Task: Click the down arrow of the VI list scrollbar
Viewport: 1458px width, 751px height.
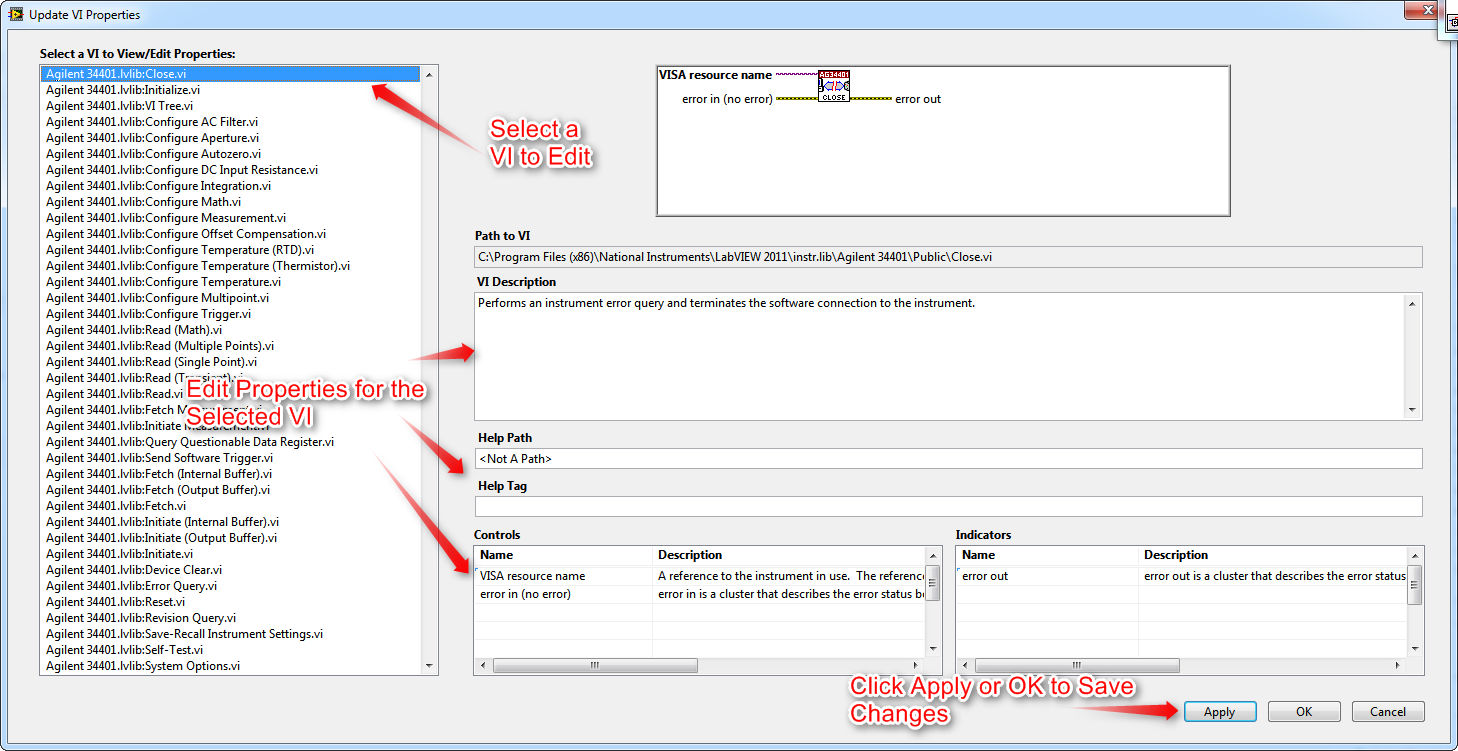Action: click(429, 666)
